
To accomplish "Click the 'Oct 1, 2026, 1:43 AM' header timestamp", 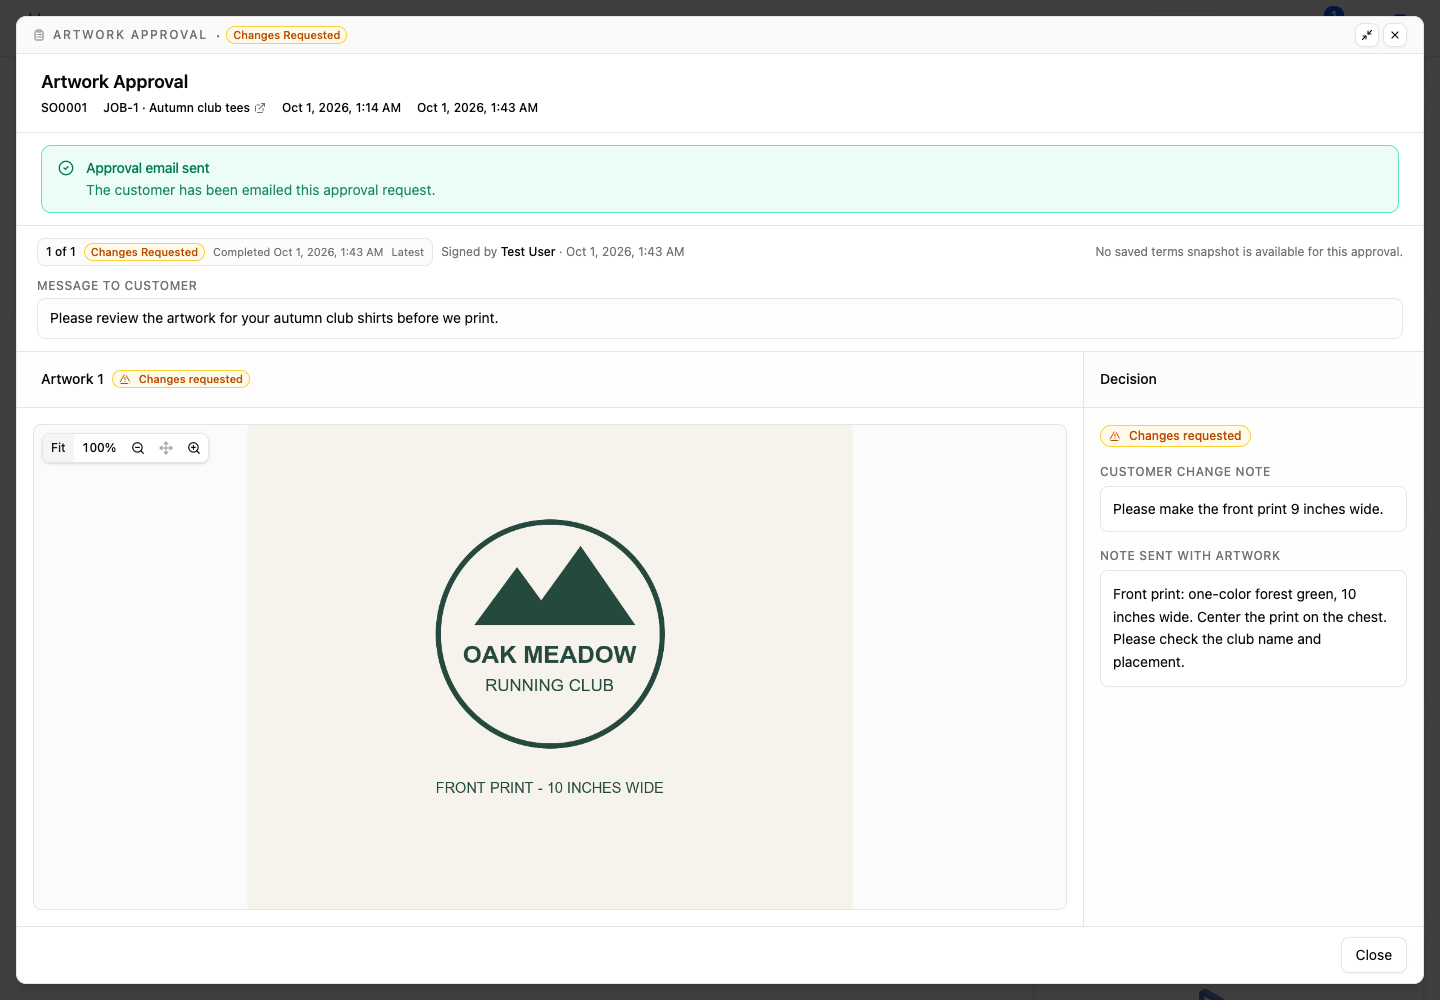I will (x=477, y=108).
